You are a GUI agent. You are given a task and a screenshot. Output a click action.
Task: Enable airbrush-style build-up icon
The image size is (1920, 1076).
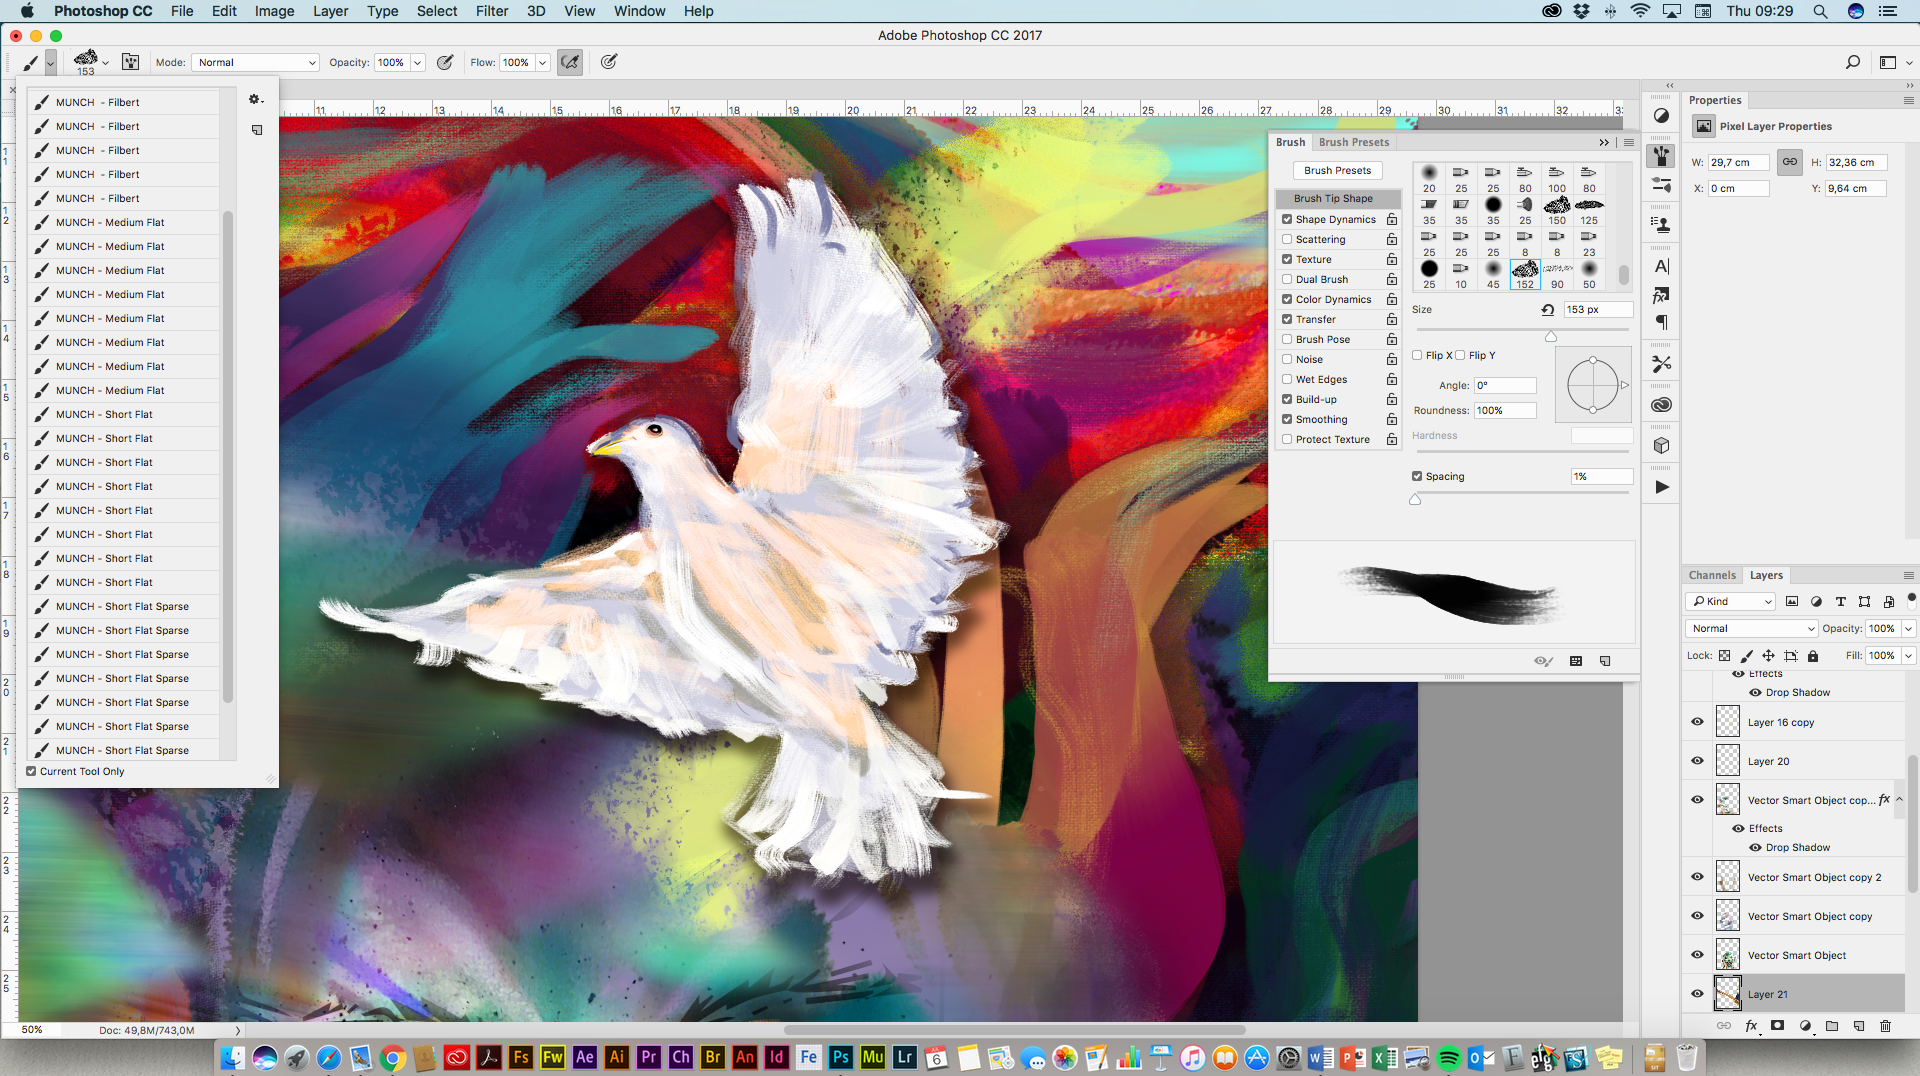570,62
